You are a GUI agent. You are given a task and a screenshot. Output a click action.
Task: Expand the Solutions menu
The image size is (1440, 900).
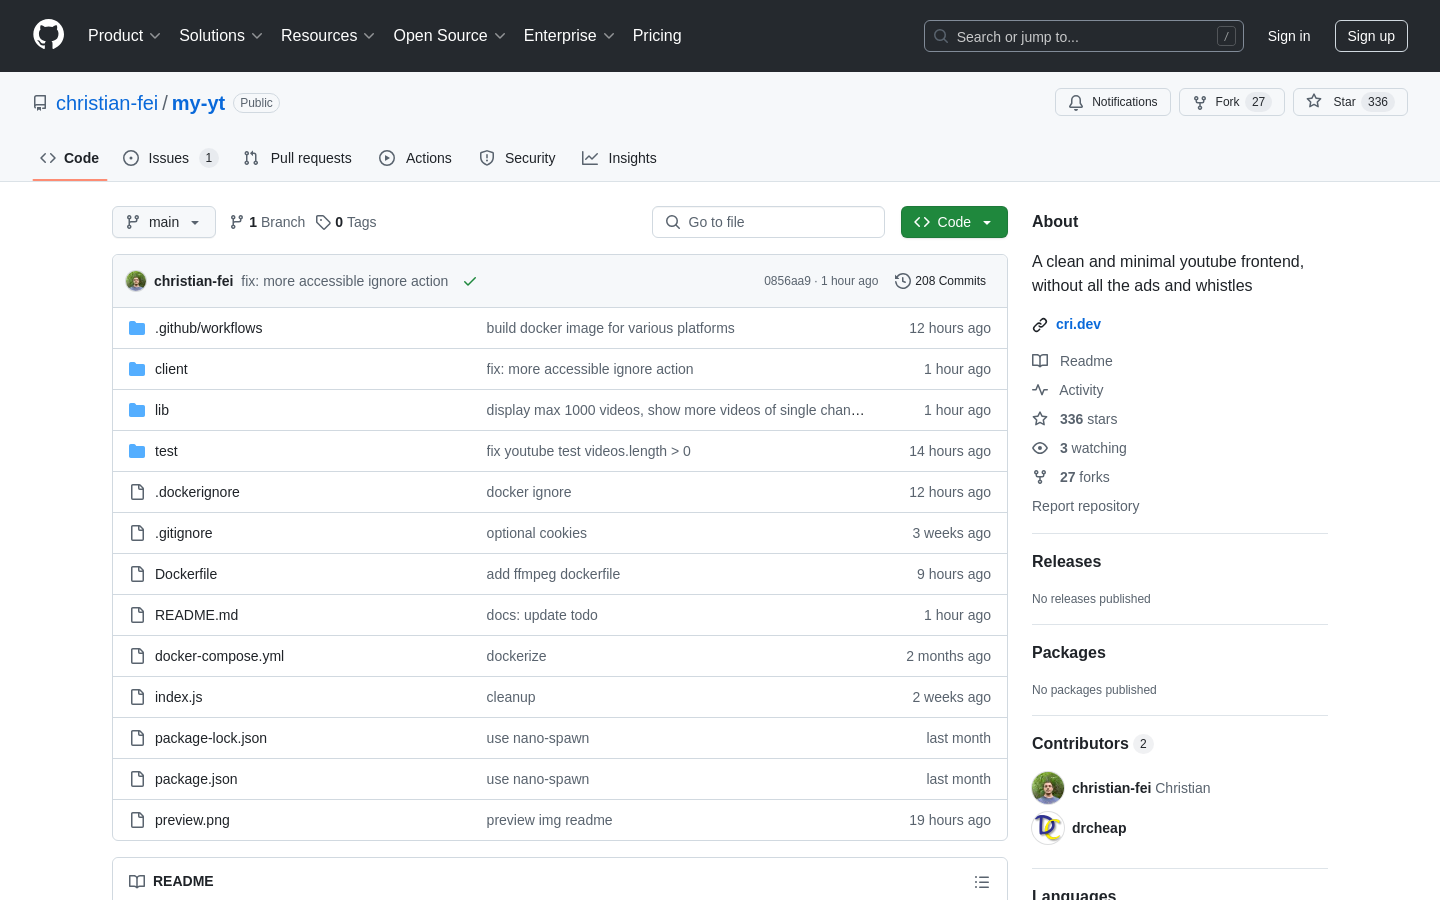(221, 35)
